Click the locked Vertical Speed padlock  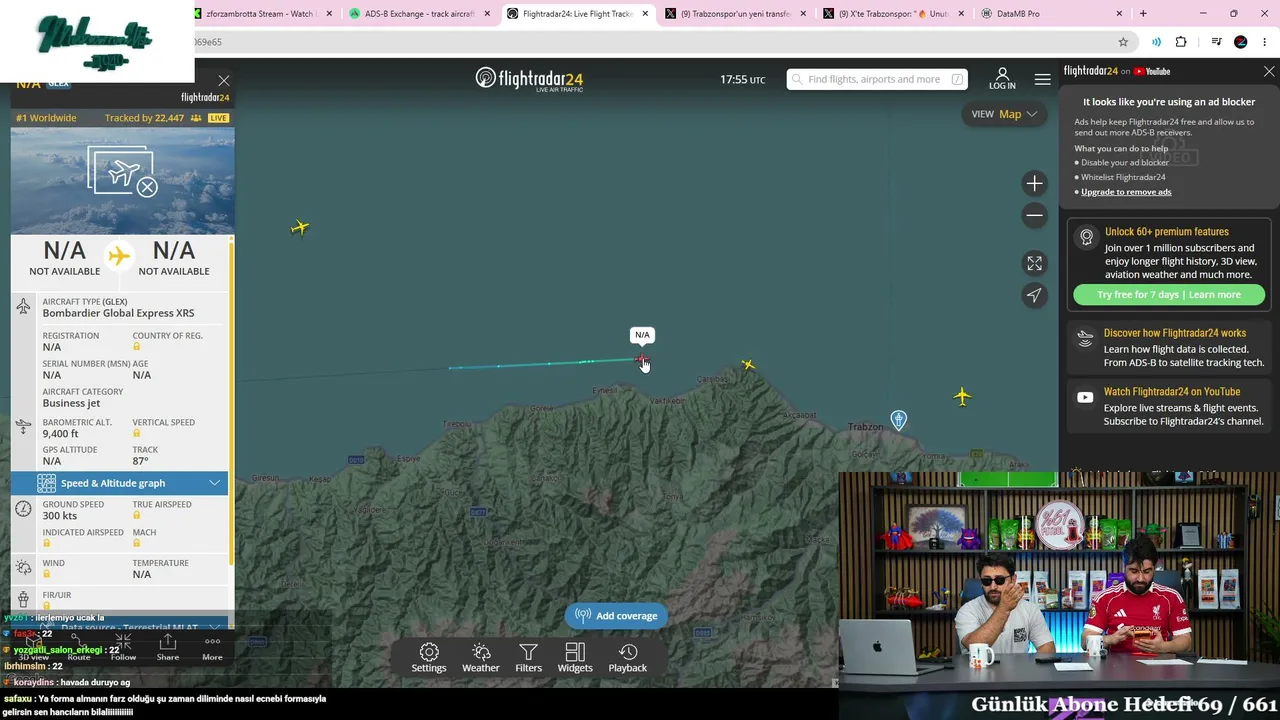137,434
